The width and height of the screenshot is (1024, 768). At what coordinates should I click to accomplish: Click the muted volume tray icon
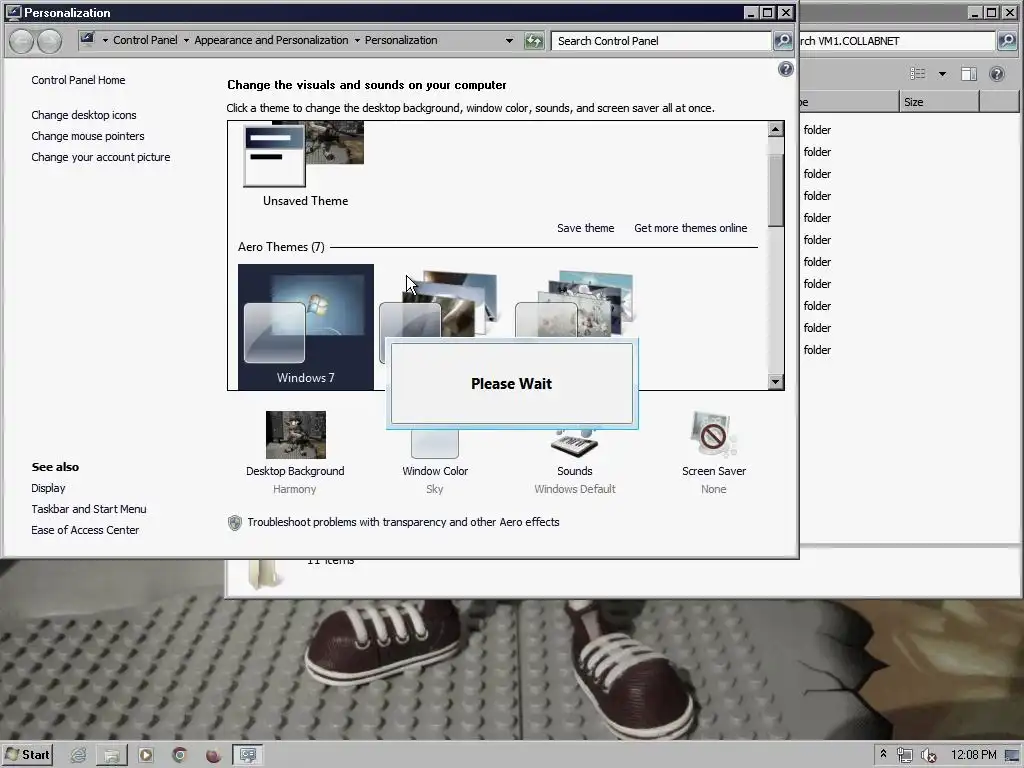[x=928, y=756]
